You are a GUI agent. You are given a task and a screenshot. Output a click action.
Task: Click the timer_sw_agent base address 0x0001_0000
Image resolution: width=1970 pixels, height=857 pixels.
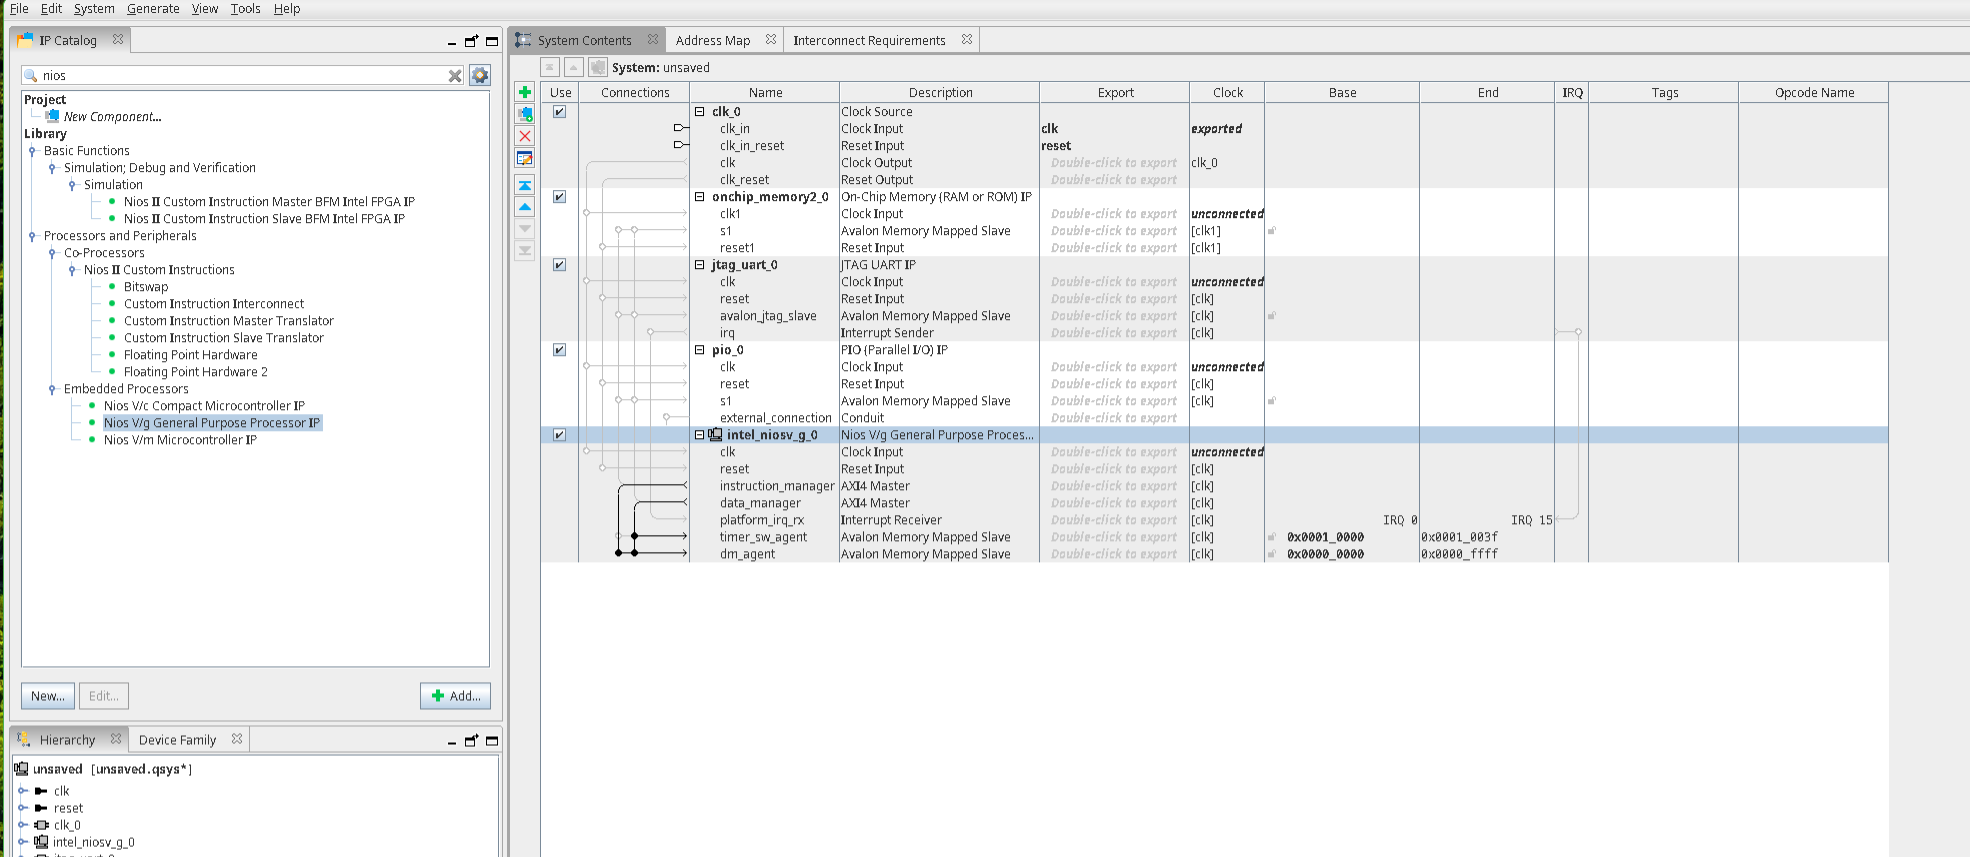[x=1325, y=537]
